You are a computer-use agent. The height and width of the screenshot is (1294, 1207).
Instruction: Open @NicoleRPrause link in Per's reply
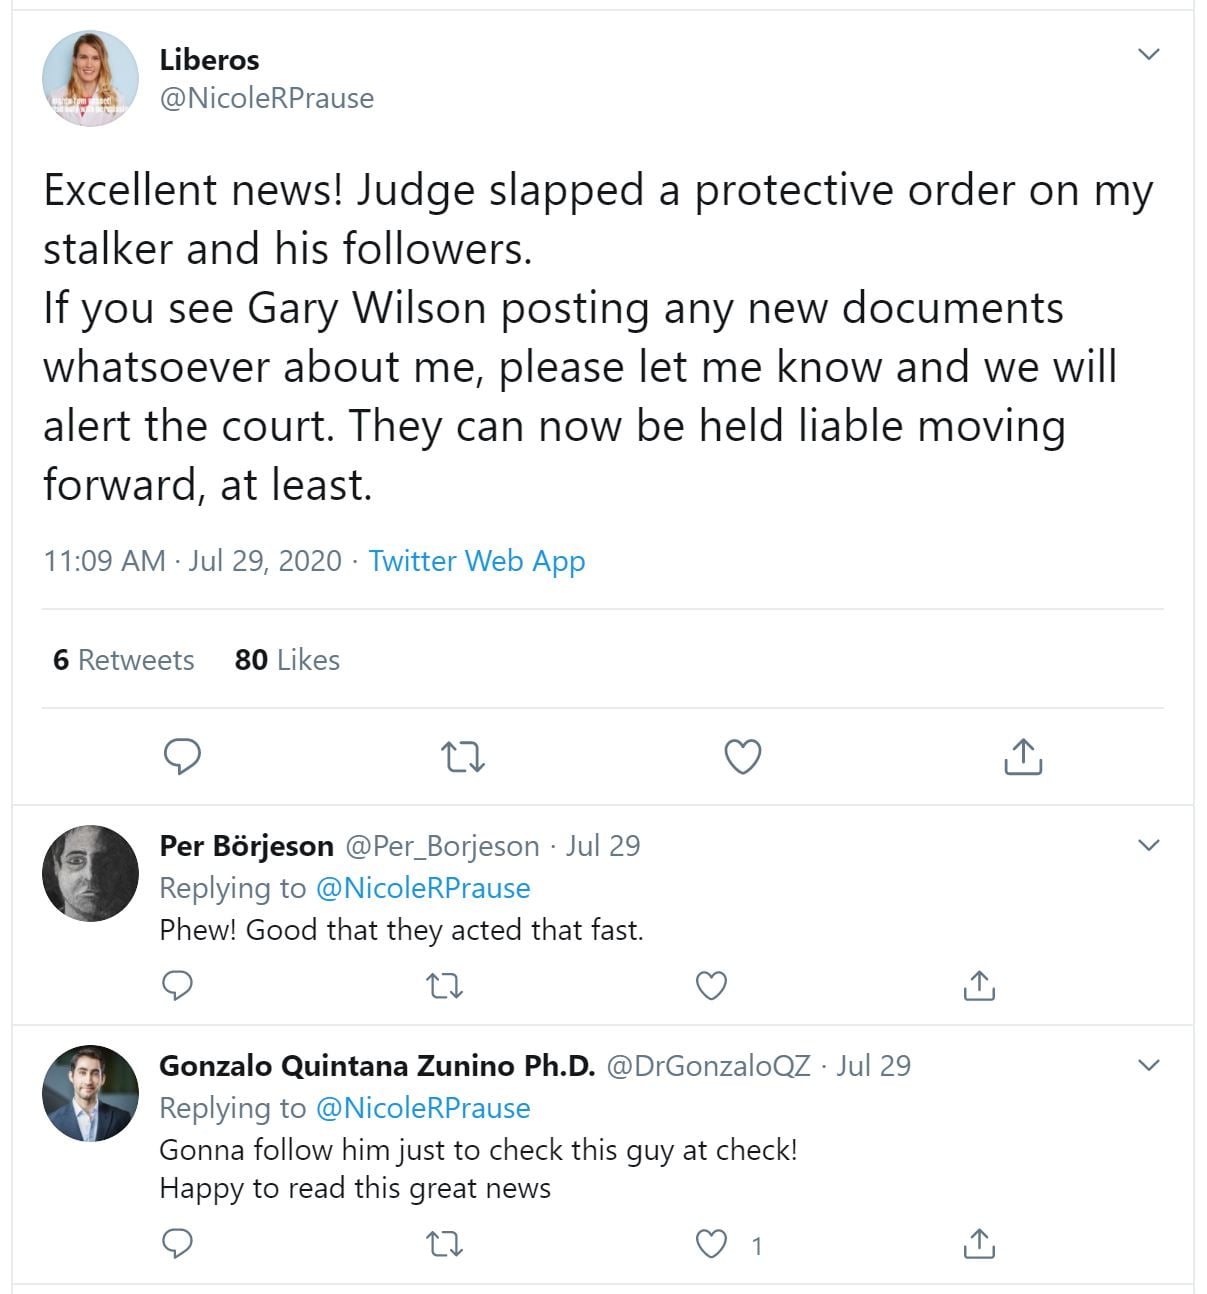point(422,888)
